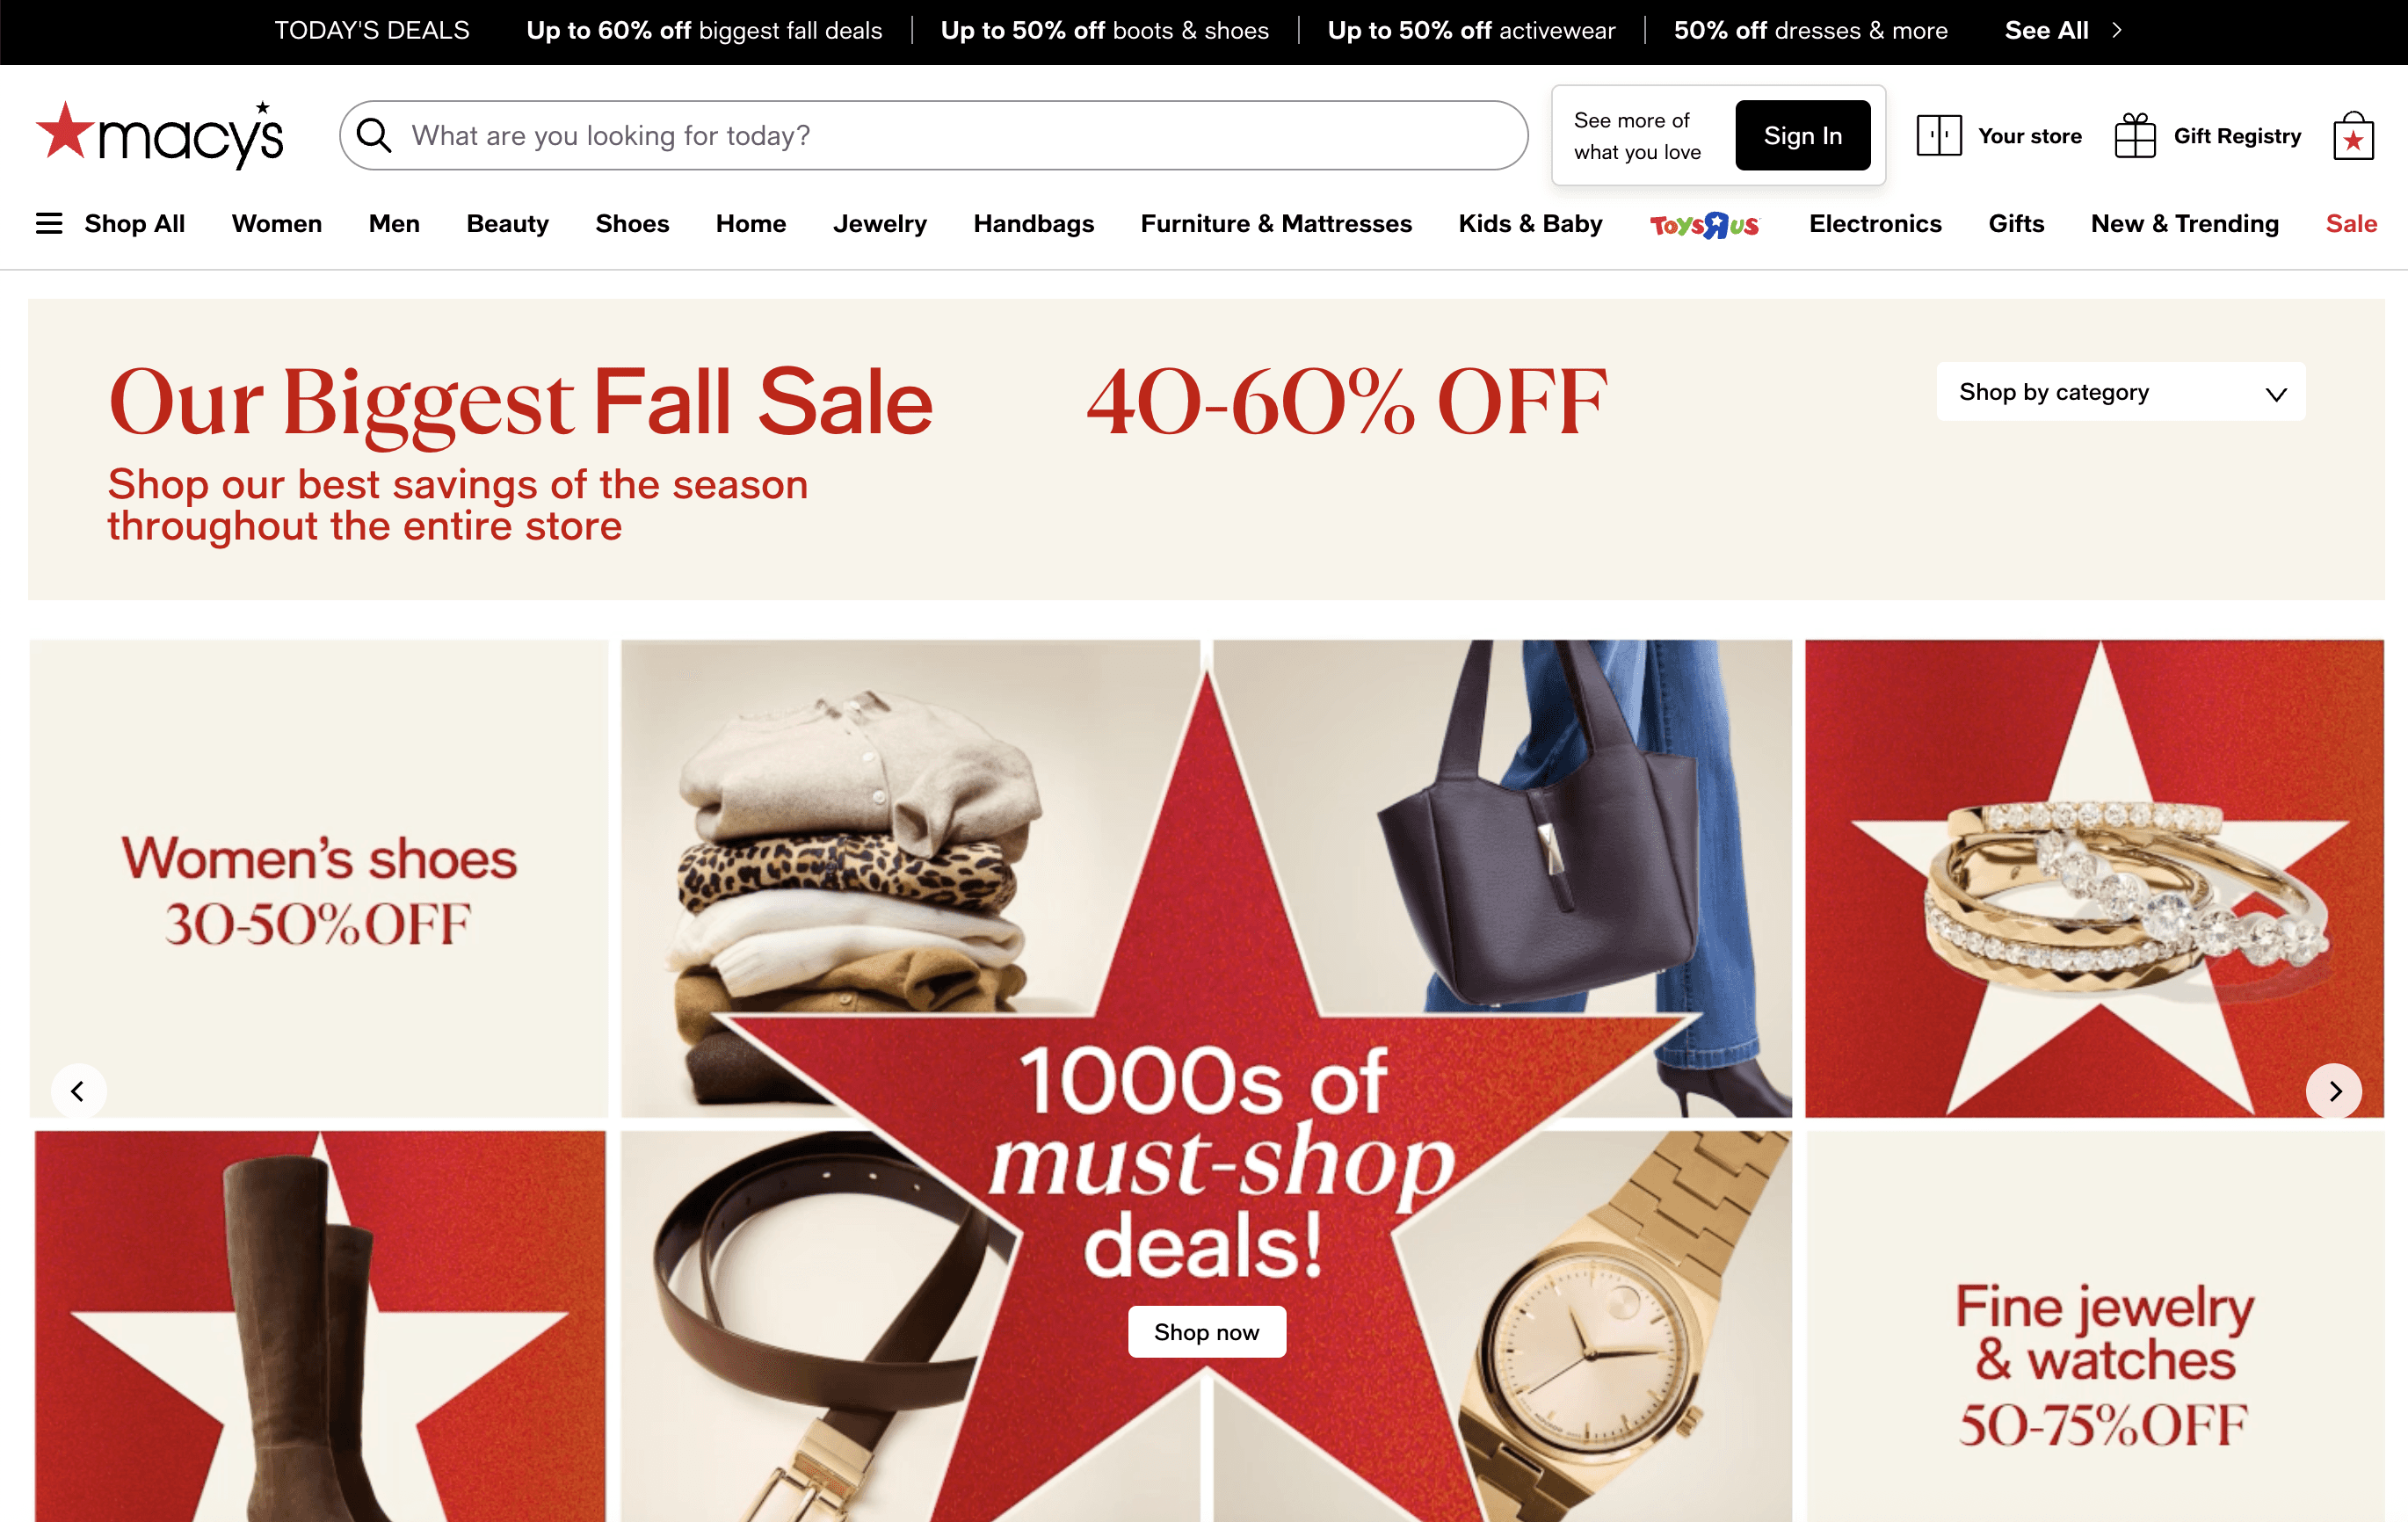Click the Shop now button
The image size is (2408, 1522).
[1206, 1332]
